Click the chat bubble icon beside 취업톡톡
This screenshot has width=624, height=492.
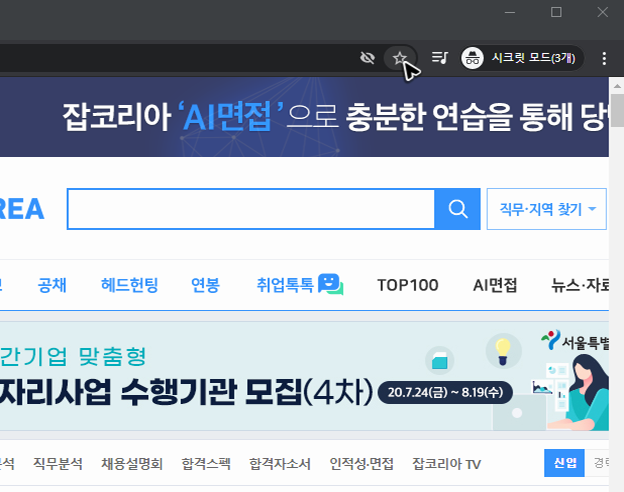click(x=331, y=284)
